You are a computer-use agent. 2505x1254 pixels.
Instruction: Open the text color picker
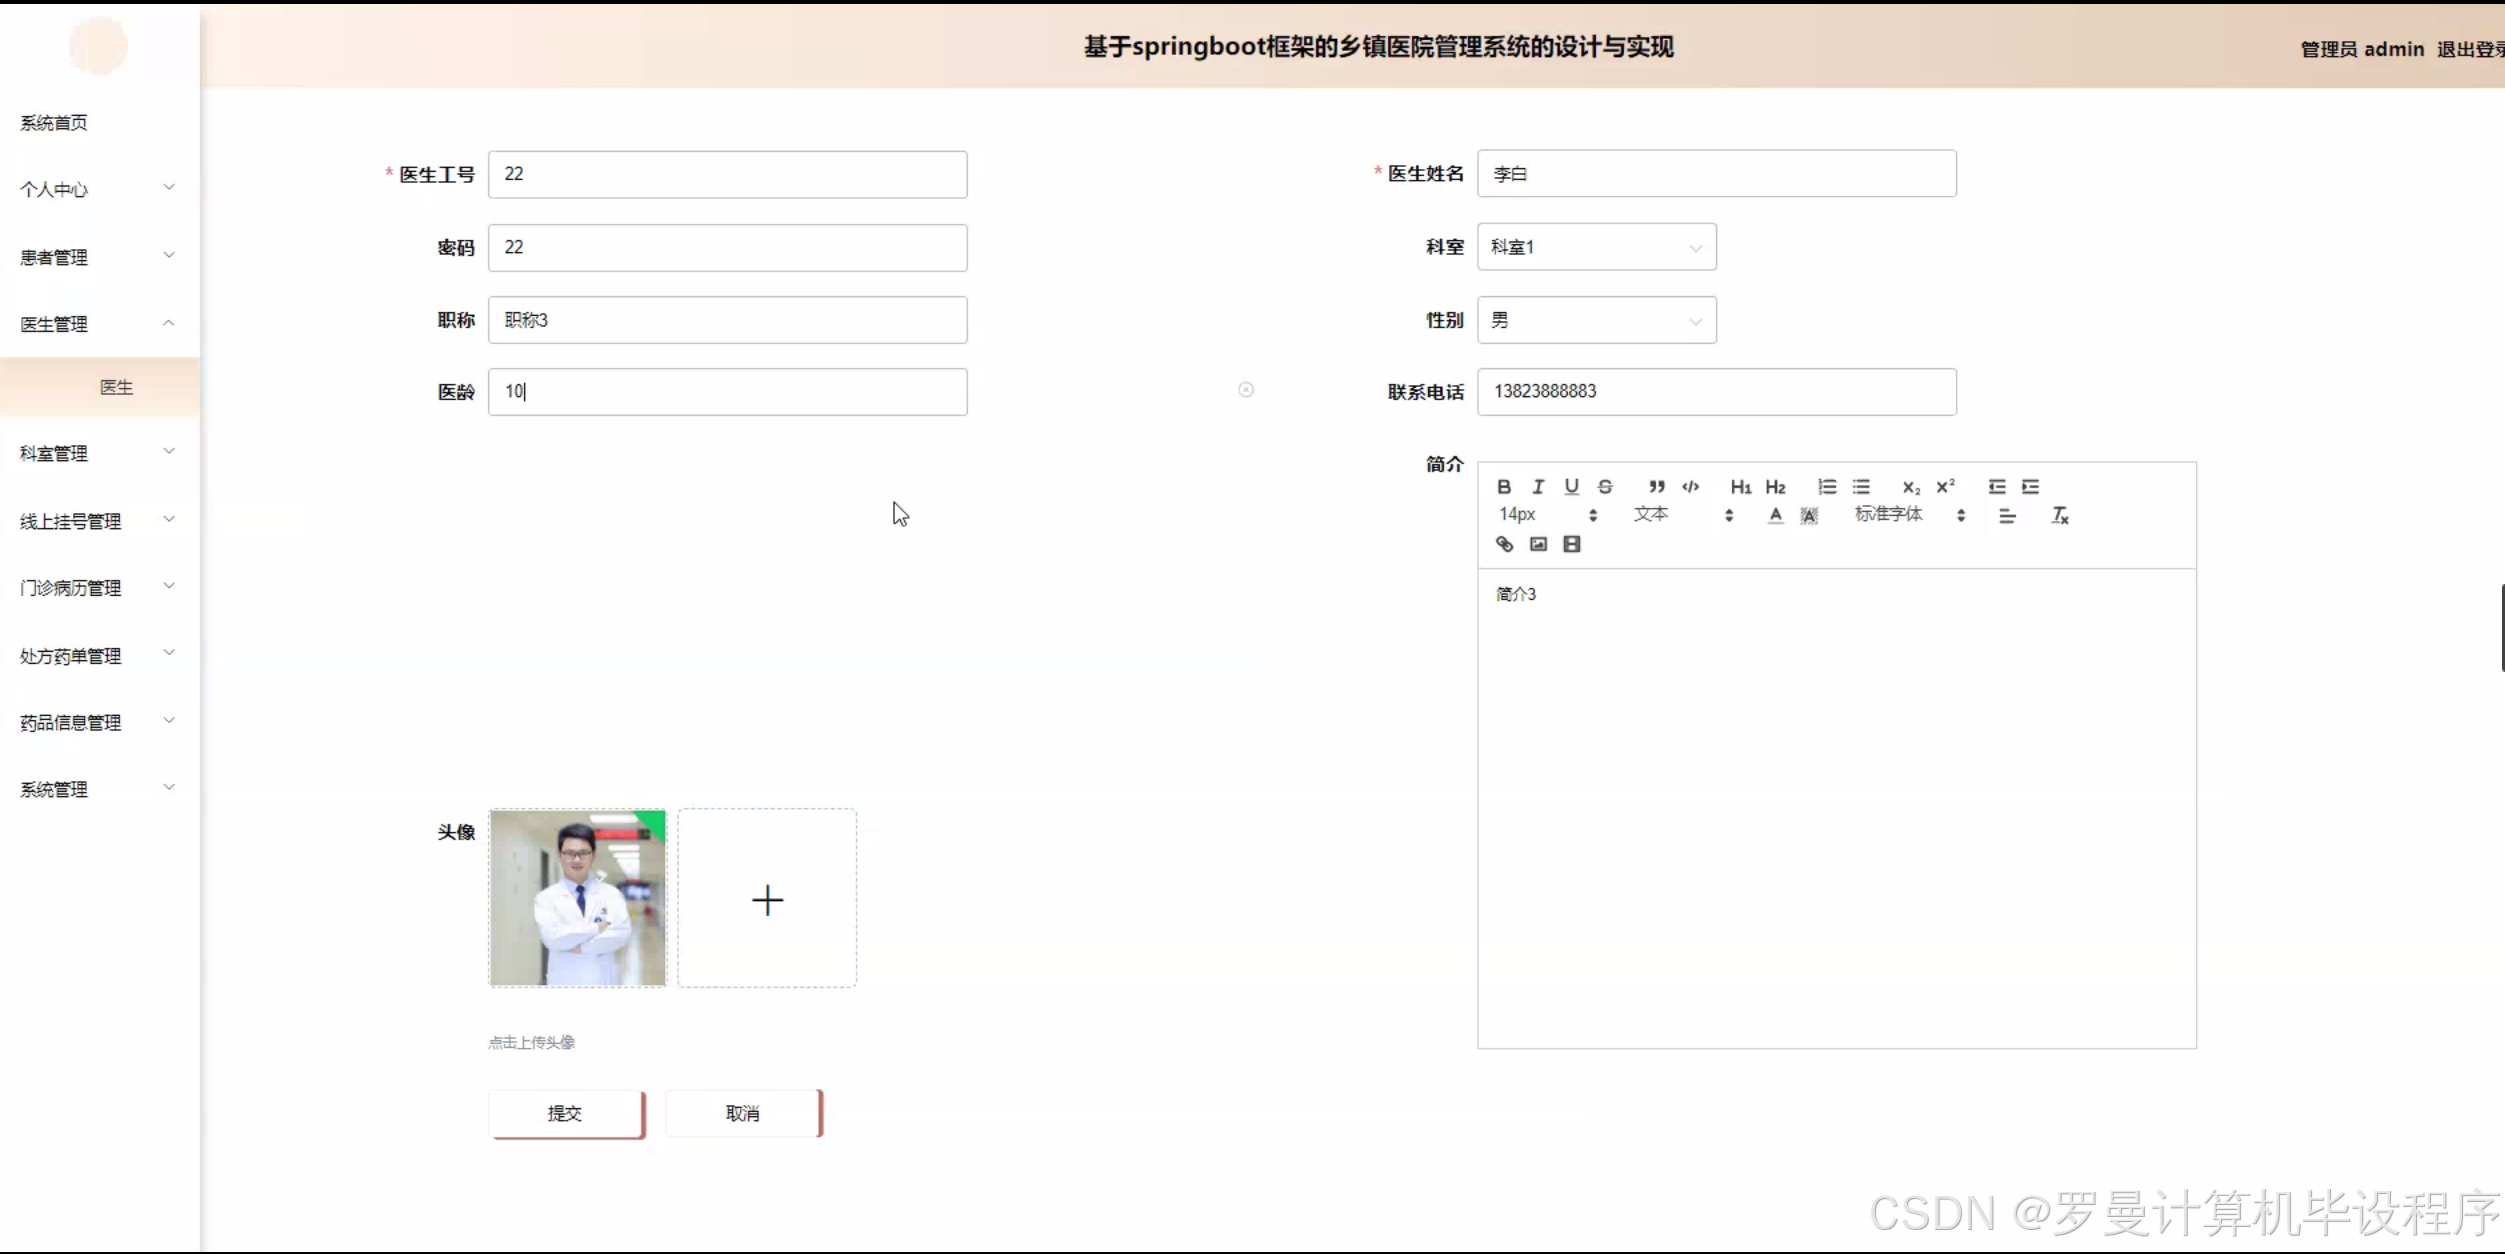(1775, 516)
